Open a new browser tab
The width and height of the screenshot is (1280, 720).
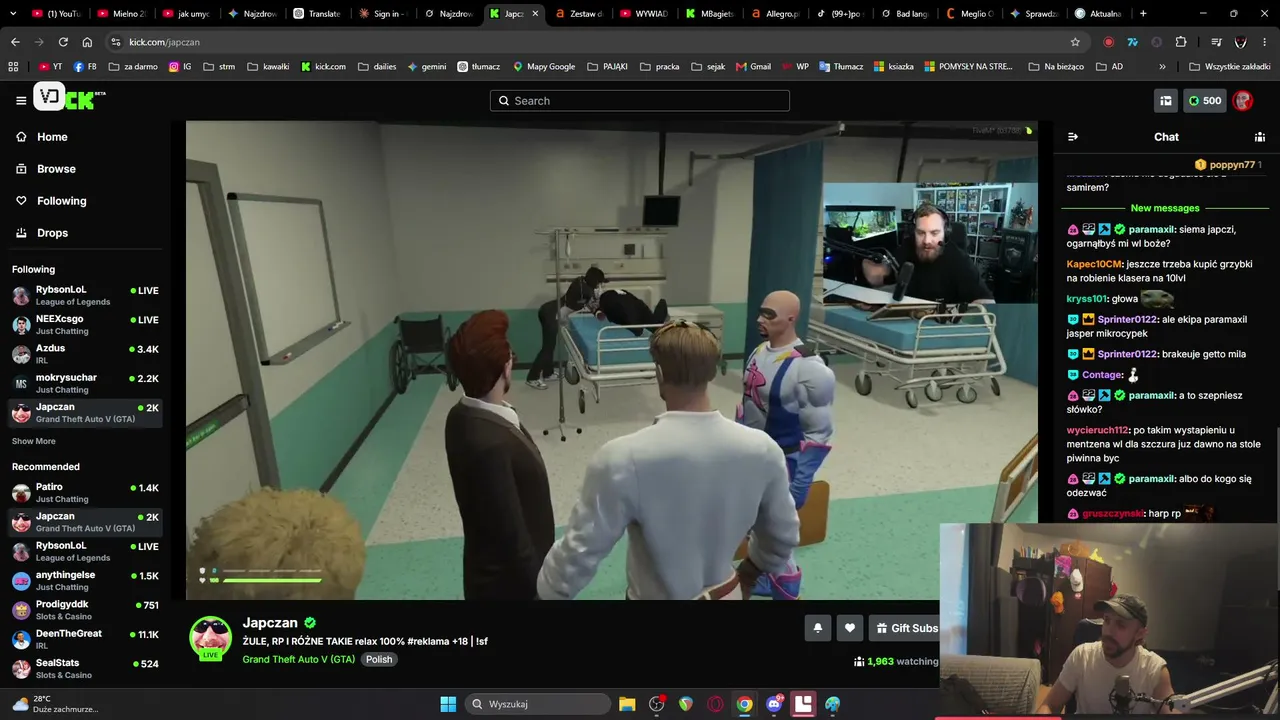(x=1143, y=14)
